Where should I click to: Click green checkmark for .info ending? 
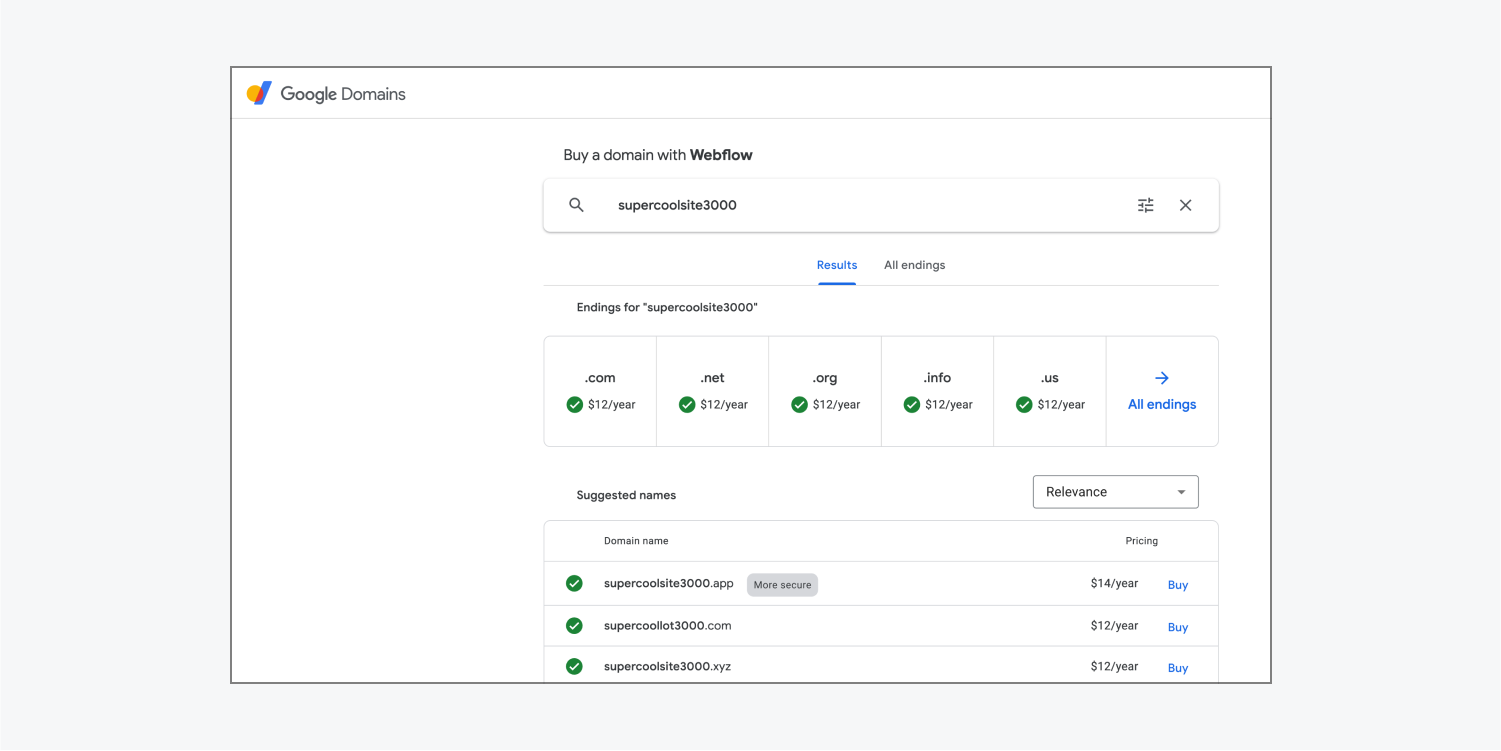coord(912,405)
